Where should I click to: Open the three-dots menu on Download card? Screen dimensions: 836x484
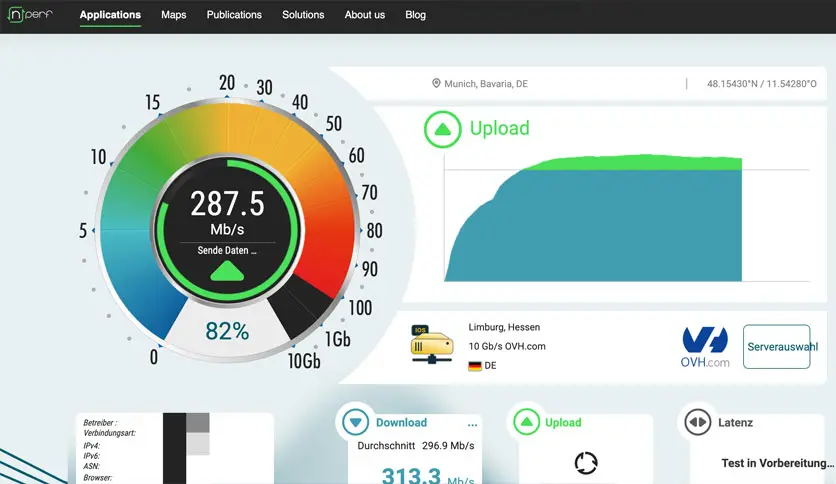coord(472,425)
